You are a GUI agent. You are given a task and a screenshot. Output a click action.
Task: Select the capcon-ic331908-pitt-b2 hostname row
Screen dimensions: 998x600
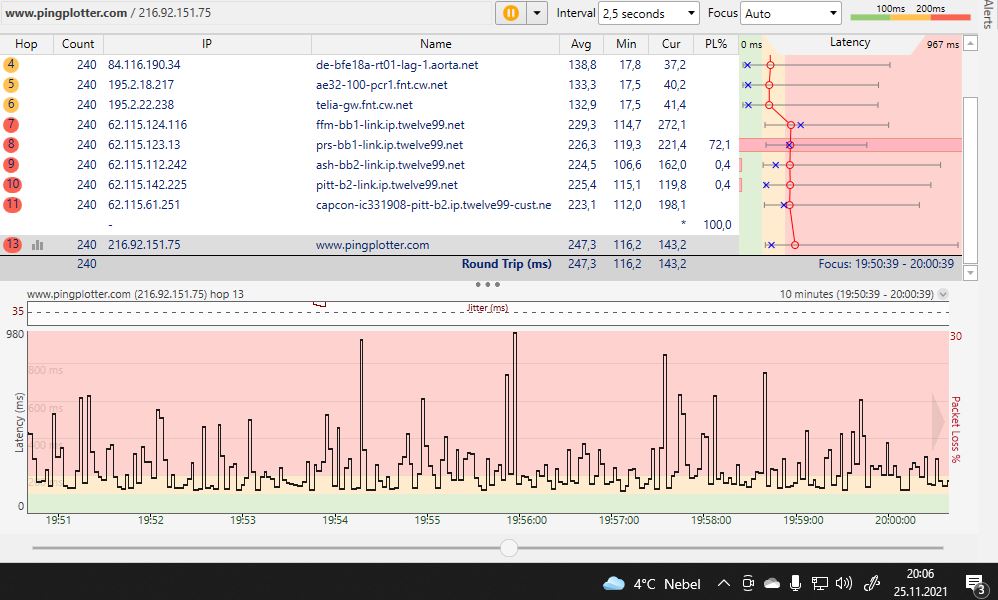pos(433,205)
